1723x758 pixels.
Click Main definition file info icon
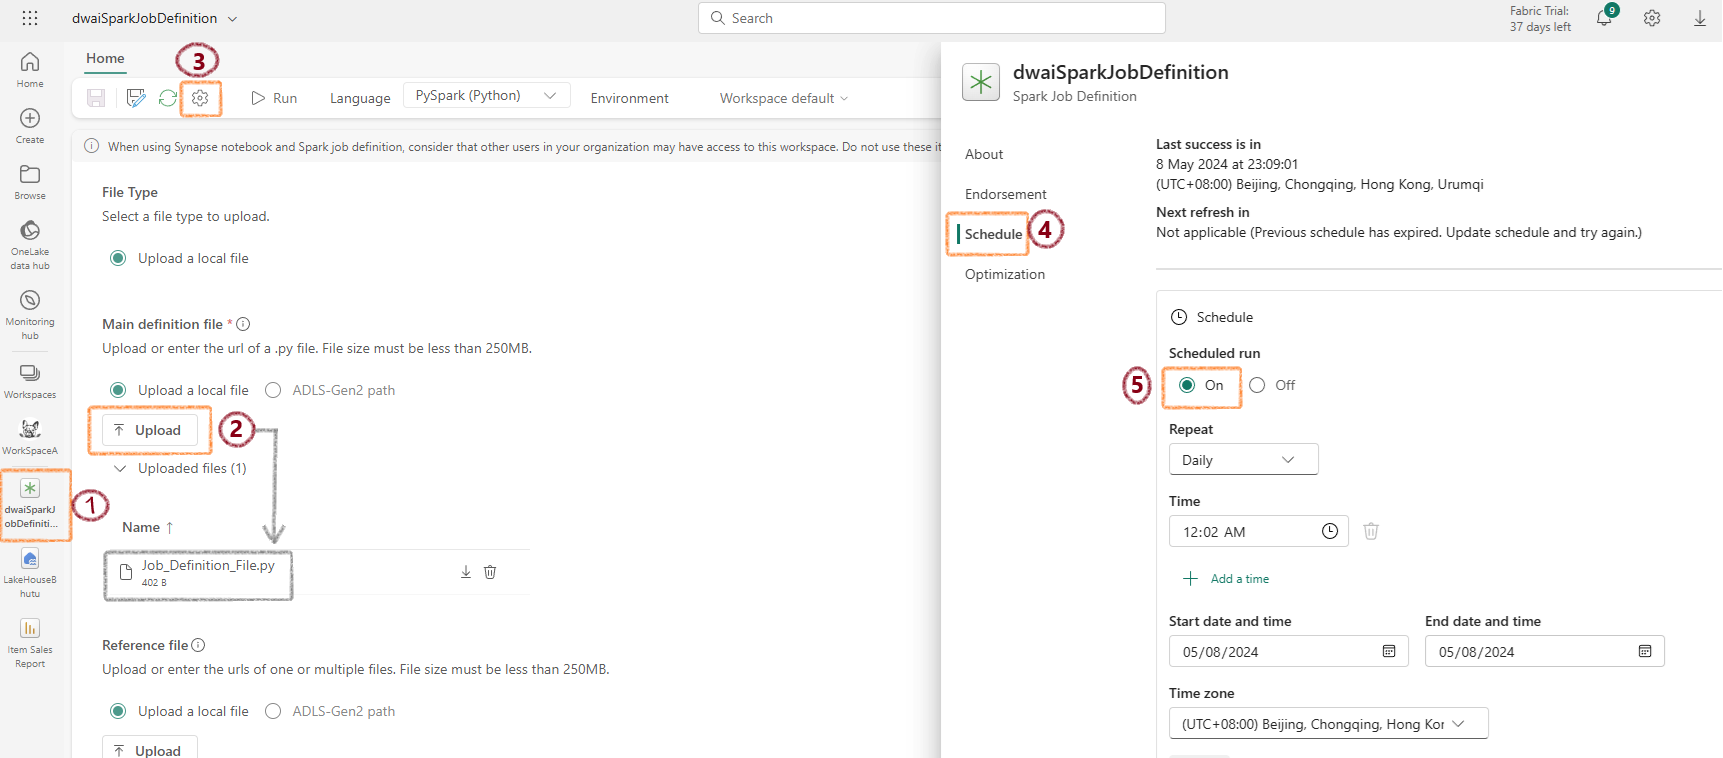(243, 324)
